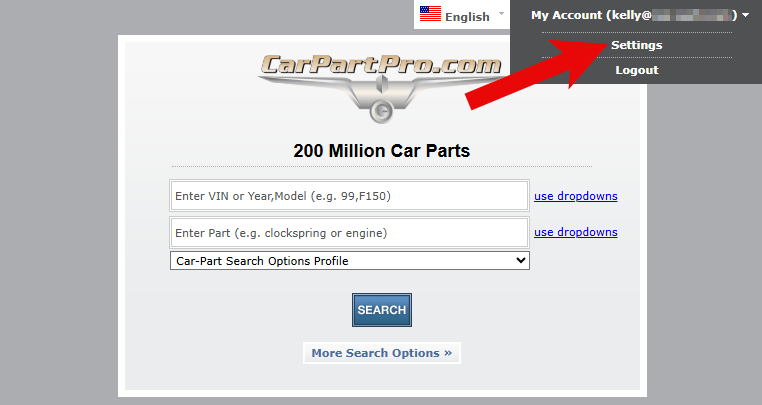Focus the VIN or Year, Model input field
Image resolution: width=762 pixels, height=405 pixels.
point(349,196)
